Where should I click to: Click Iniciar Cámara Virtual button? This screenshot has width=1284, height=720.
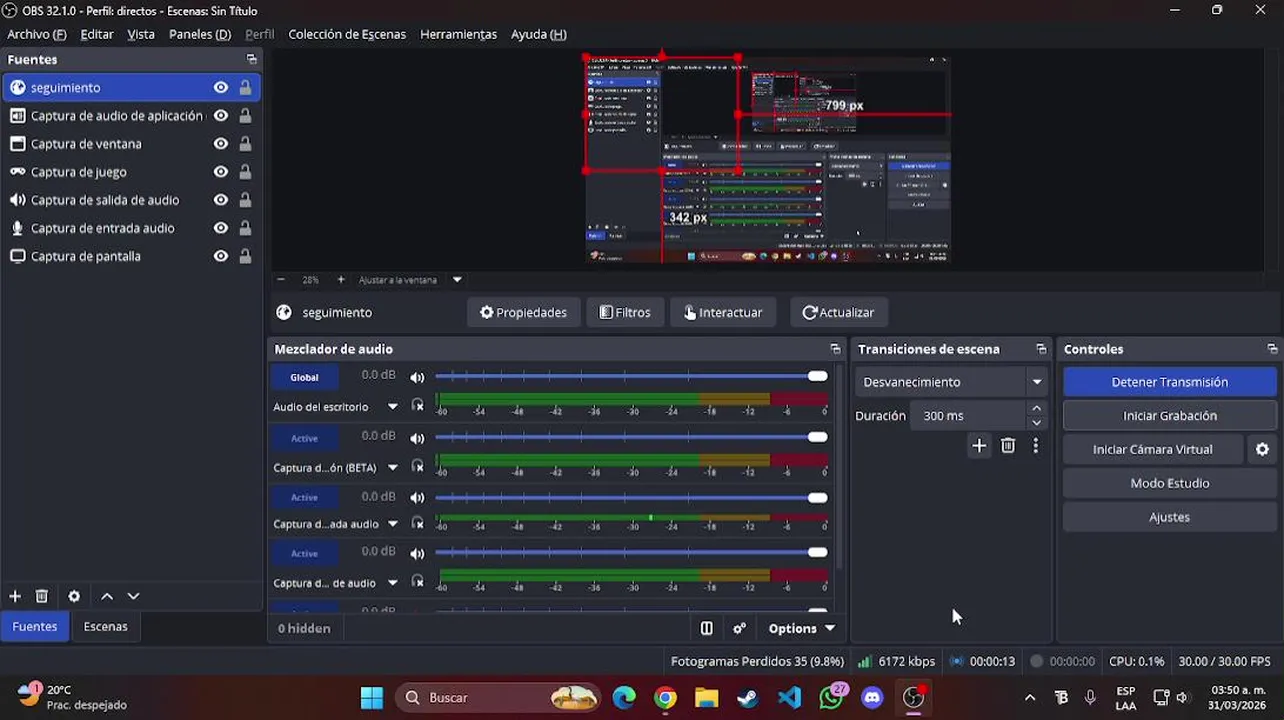1152,450
